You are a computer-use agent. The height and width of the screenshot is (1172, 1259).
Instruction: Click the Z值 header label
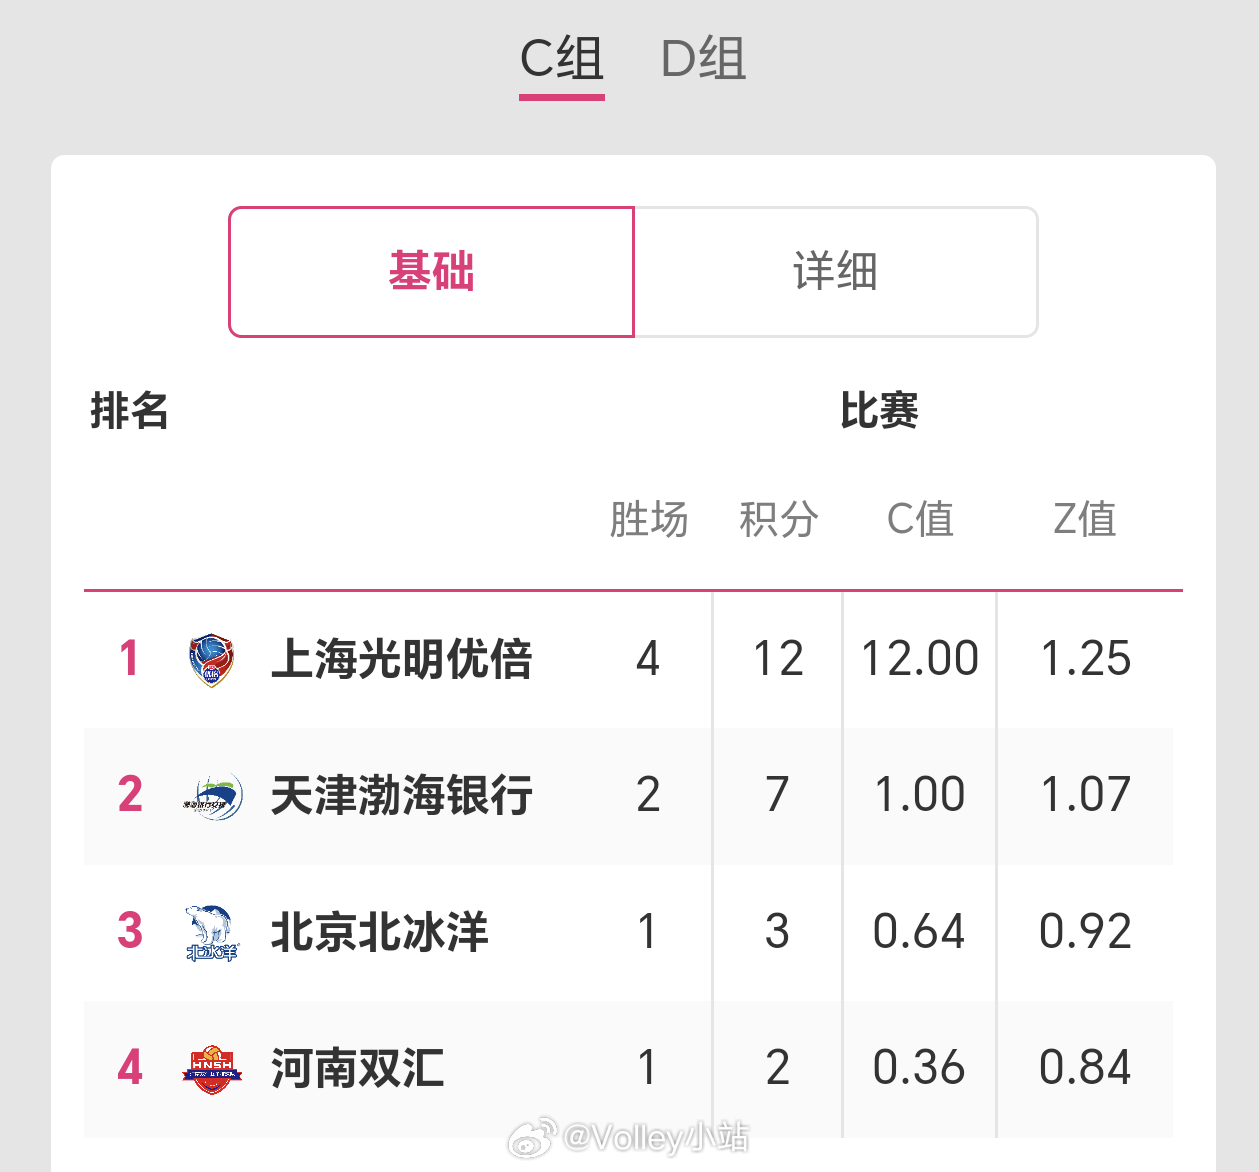coord(1083,519)
